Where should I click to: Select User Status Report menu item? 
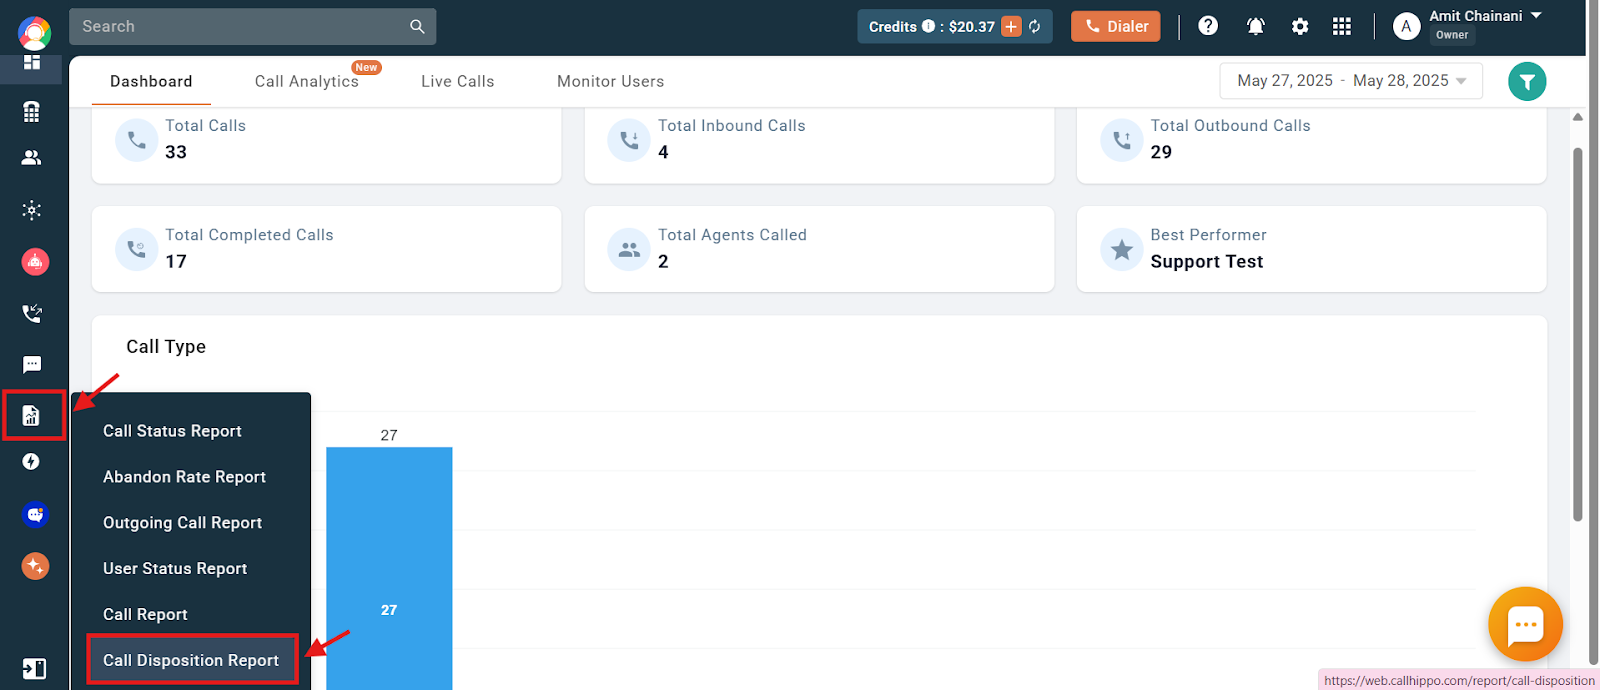point(175,569)
